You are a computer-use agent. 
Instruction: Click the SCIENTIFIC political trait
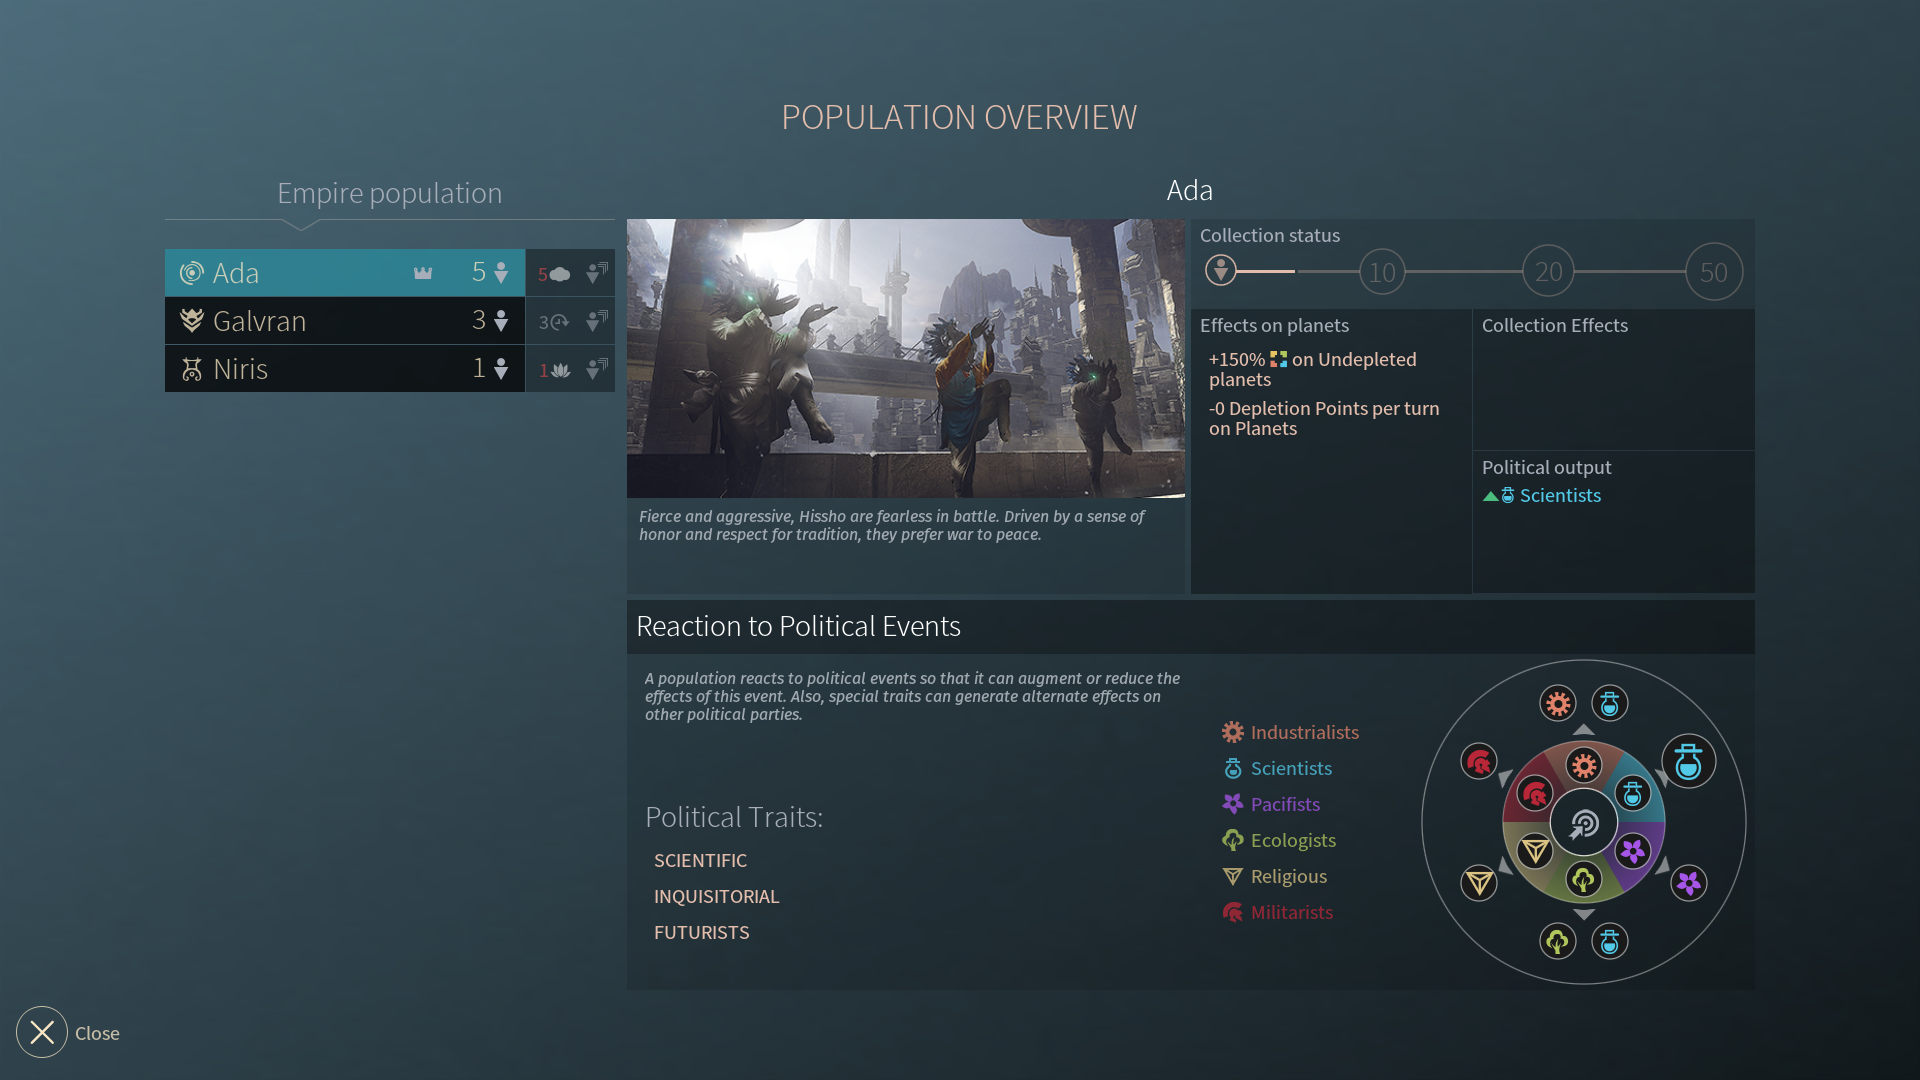pyautogui.click(x=700, y=861)
